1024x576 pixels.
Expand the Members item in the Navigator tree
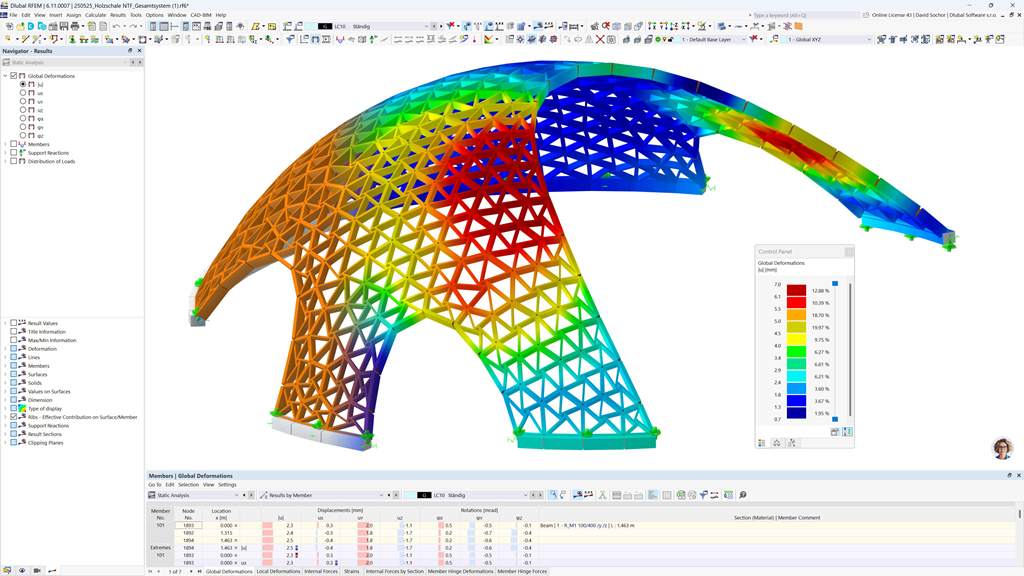click(6, 144)
